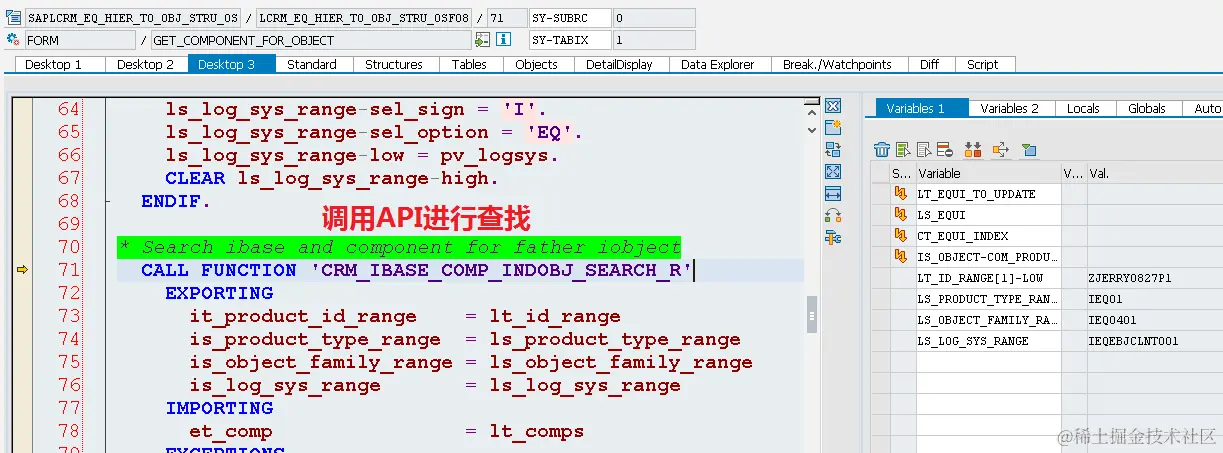Click the SY-TABIX field

[x=569, y=40]
